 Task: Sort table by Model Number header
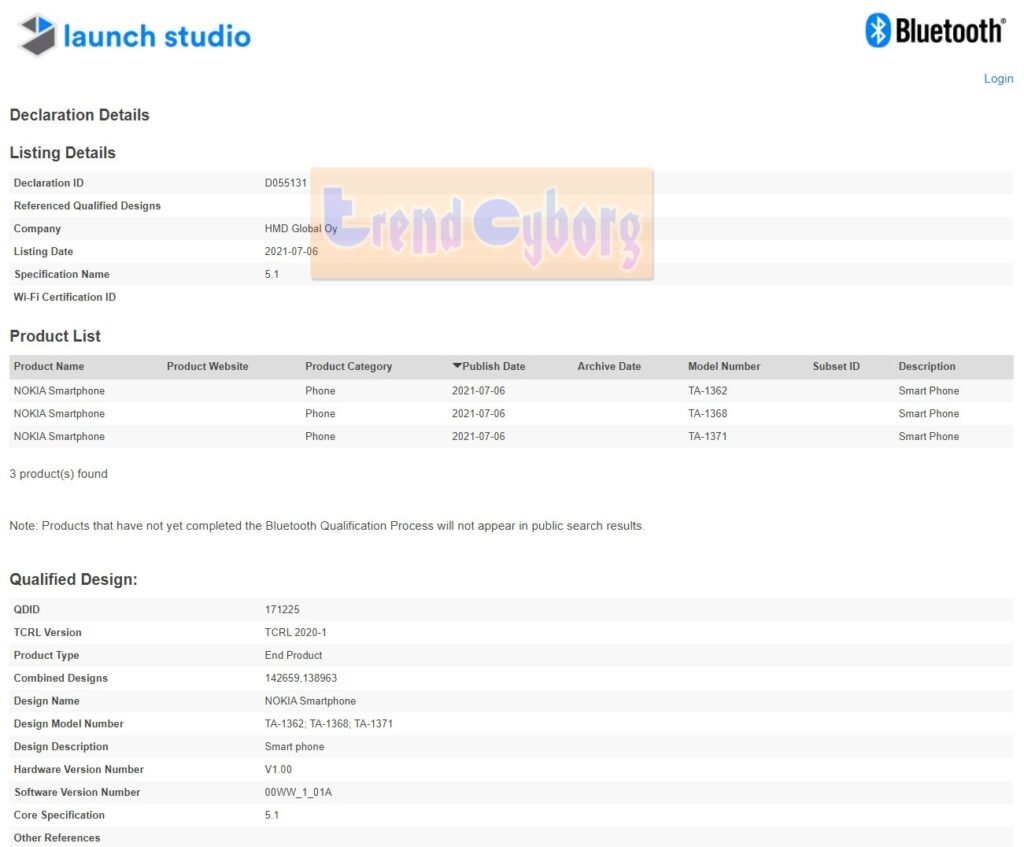pyautogui.click(x=724, y=367)
